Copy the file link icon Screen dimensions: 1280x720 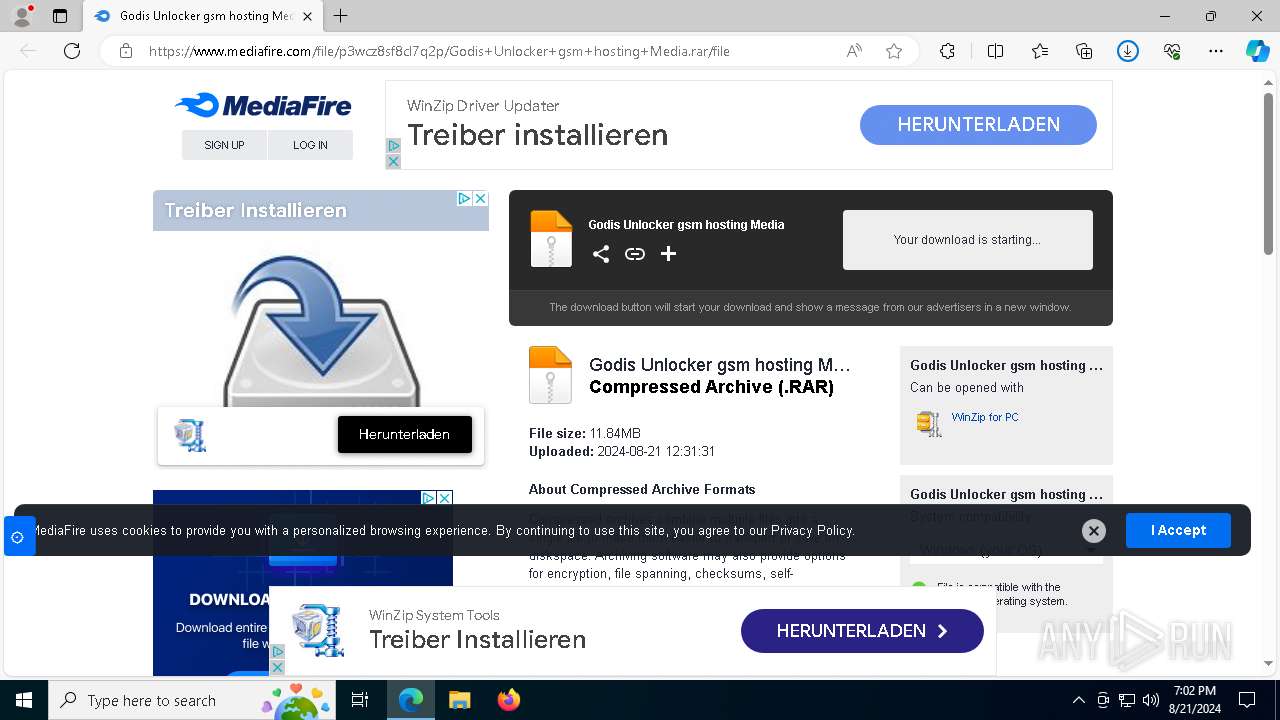click(635, 254)
